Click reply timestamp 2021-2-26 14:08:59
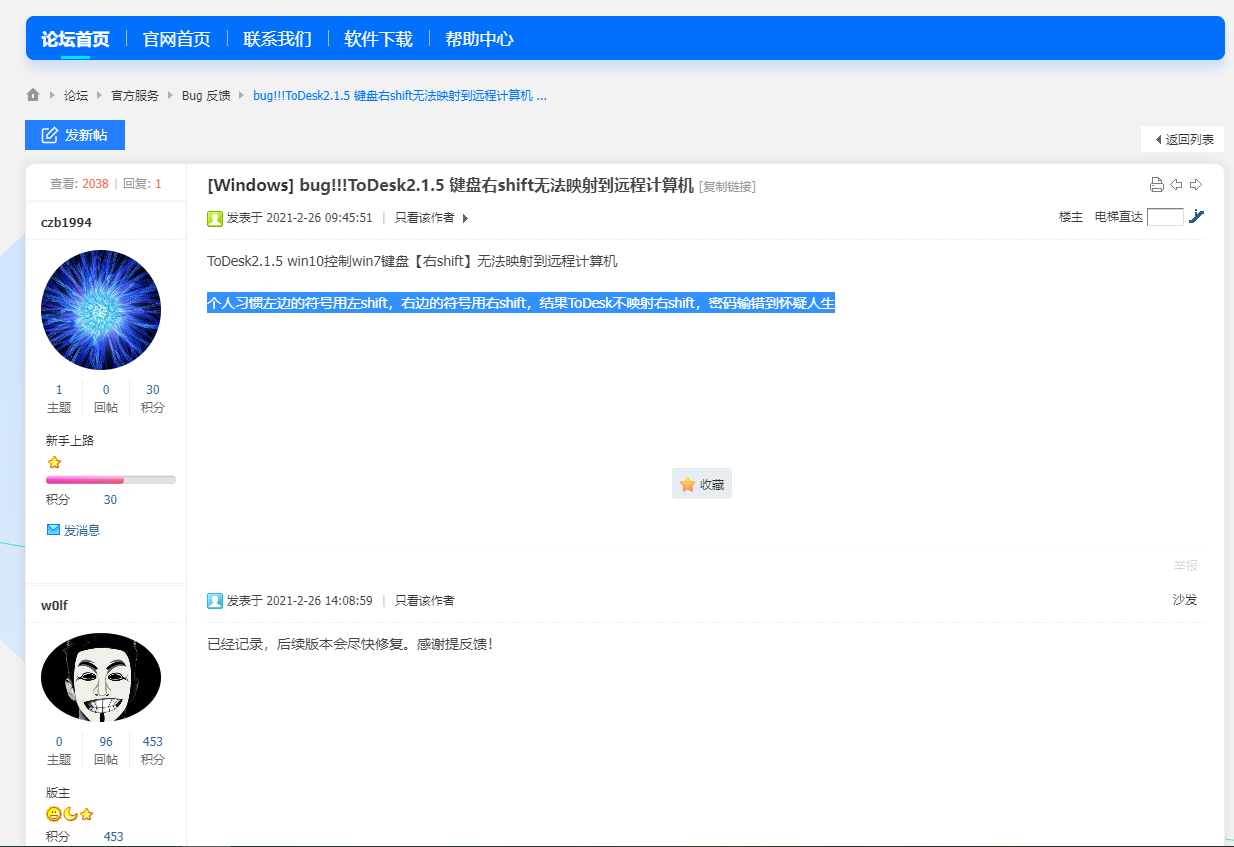This screenshot has height=847, width=1234. click(x=320, y=601)
